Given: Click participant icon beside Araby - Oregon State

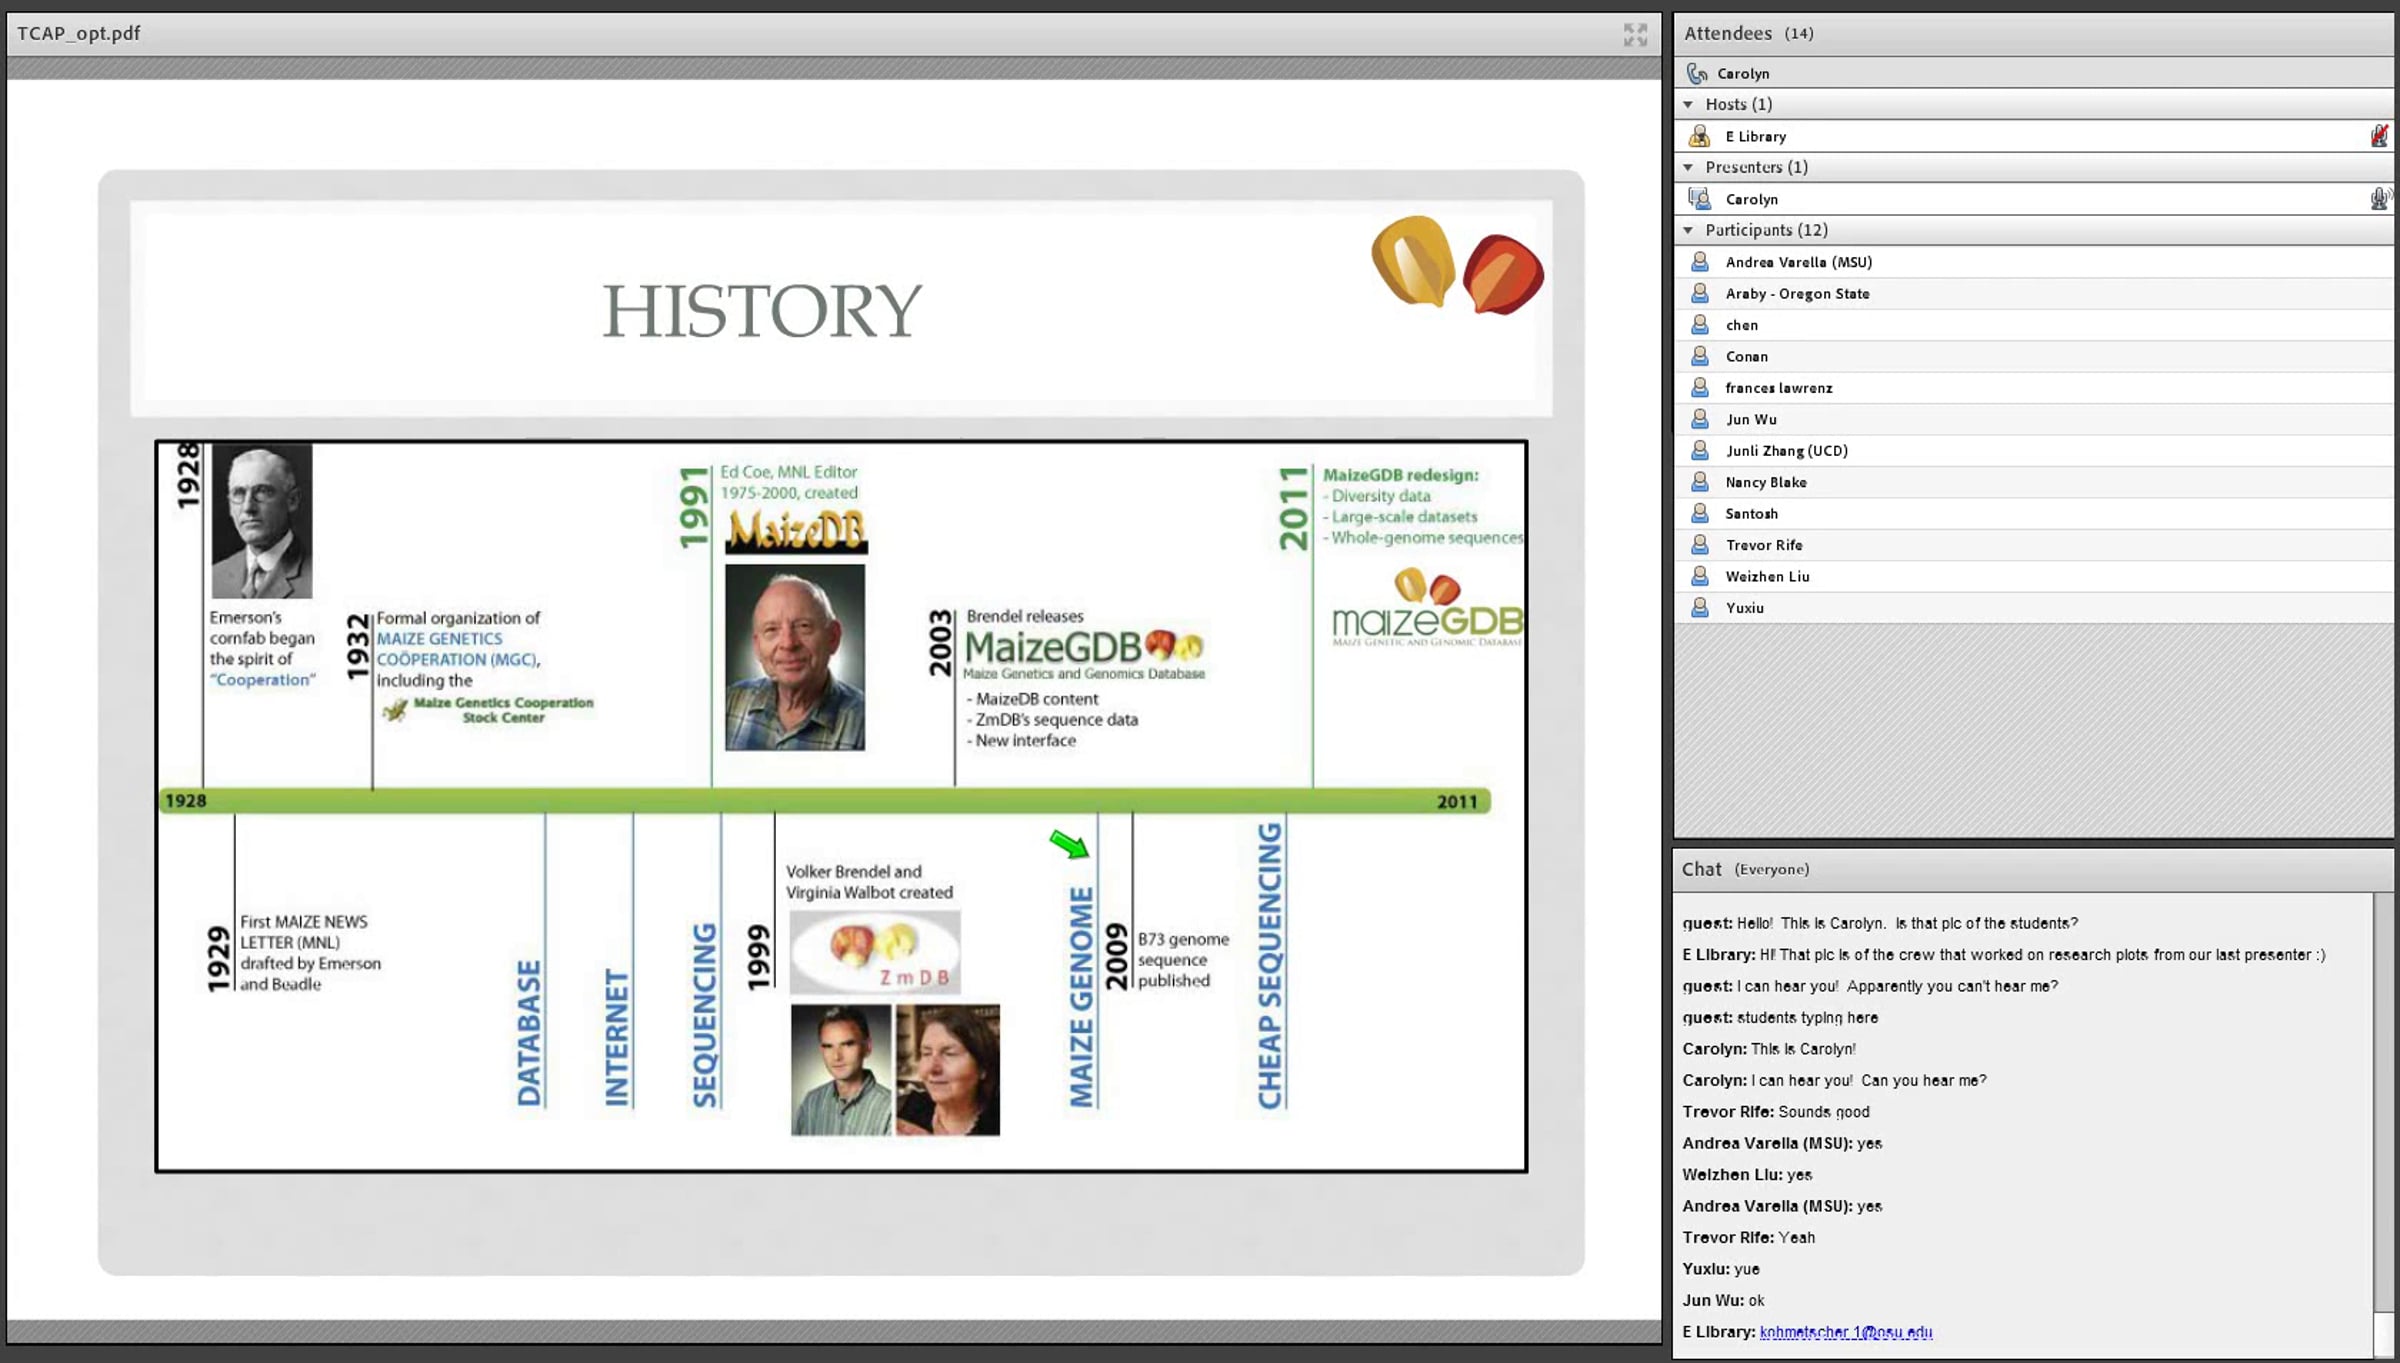Looking at the screenshot, I should [x=1699, y=293].
